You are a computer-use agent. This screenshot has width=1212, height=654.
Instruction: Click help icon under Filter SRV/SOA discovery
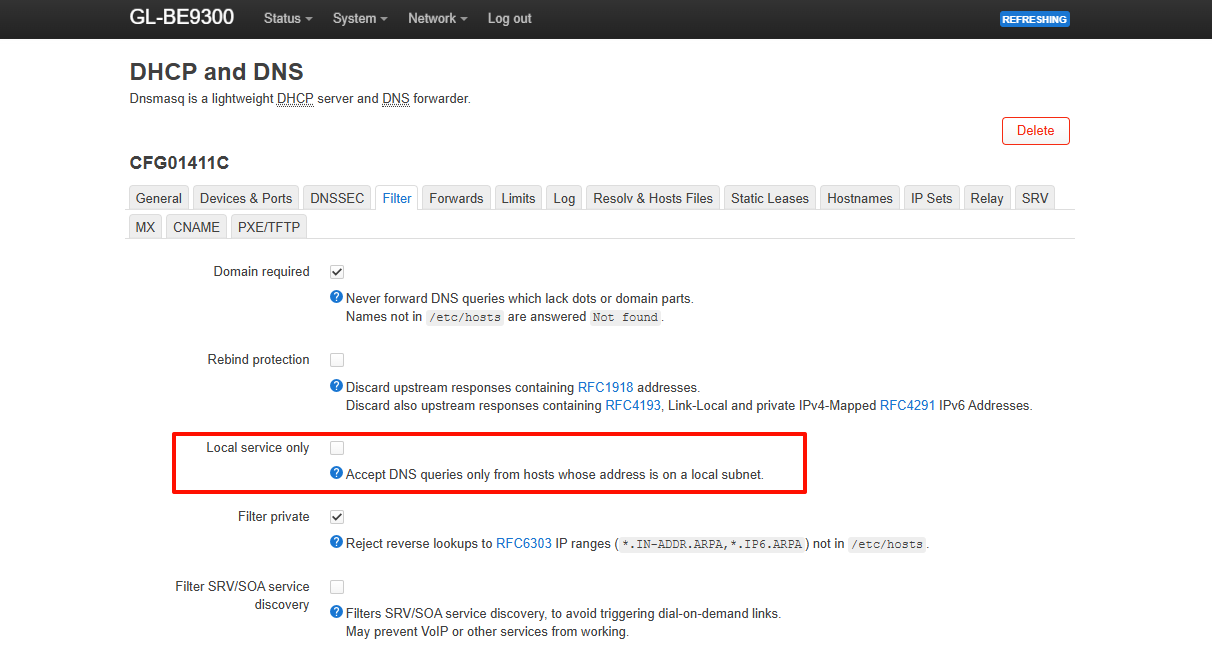(x=337, y=611)
